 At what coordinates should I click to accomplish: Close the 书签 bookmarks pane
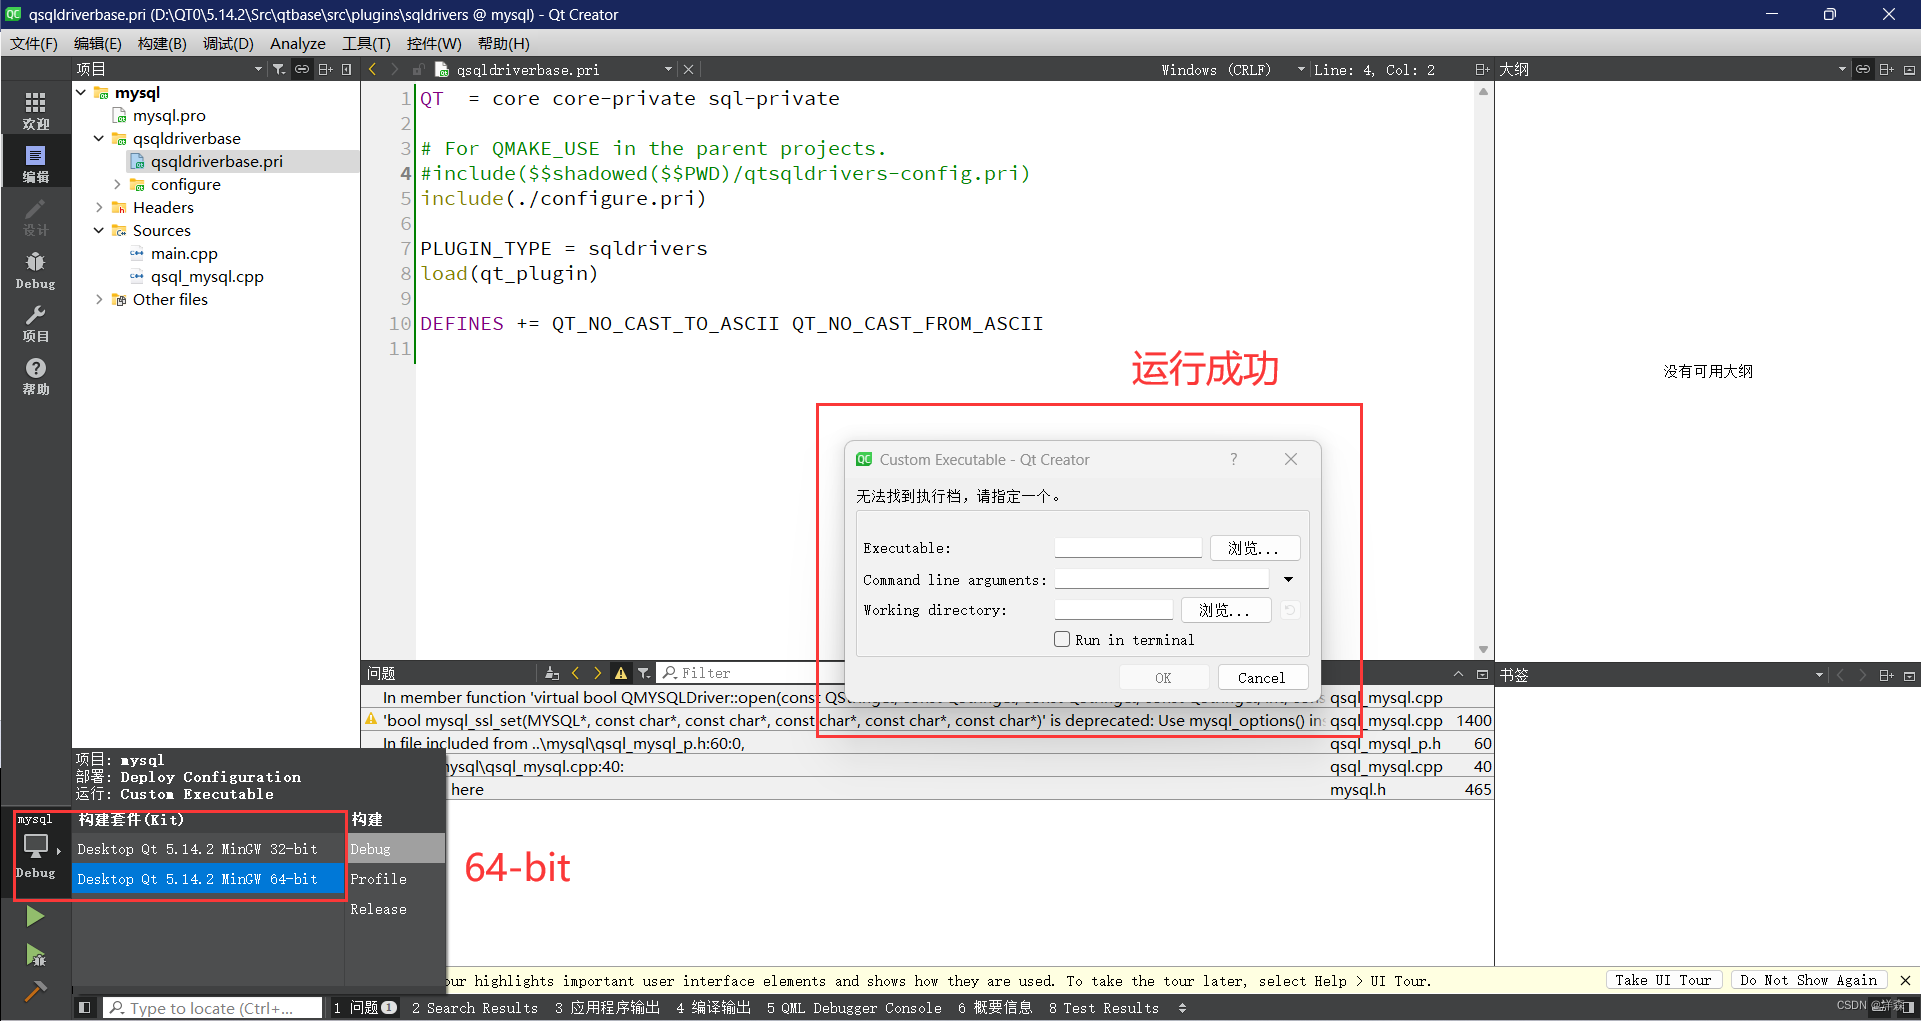point(1909,675)
